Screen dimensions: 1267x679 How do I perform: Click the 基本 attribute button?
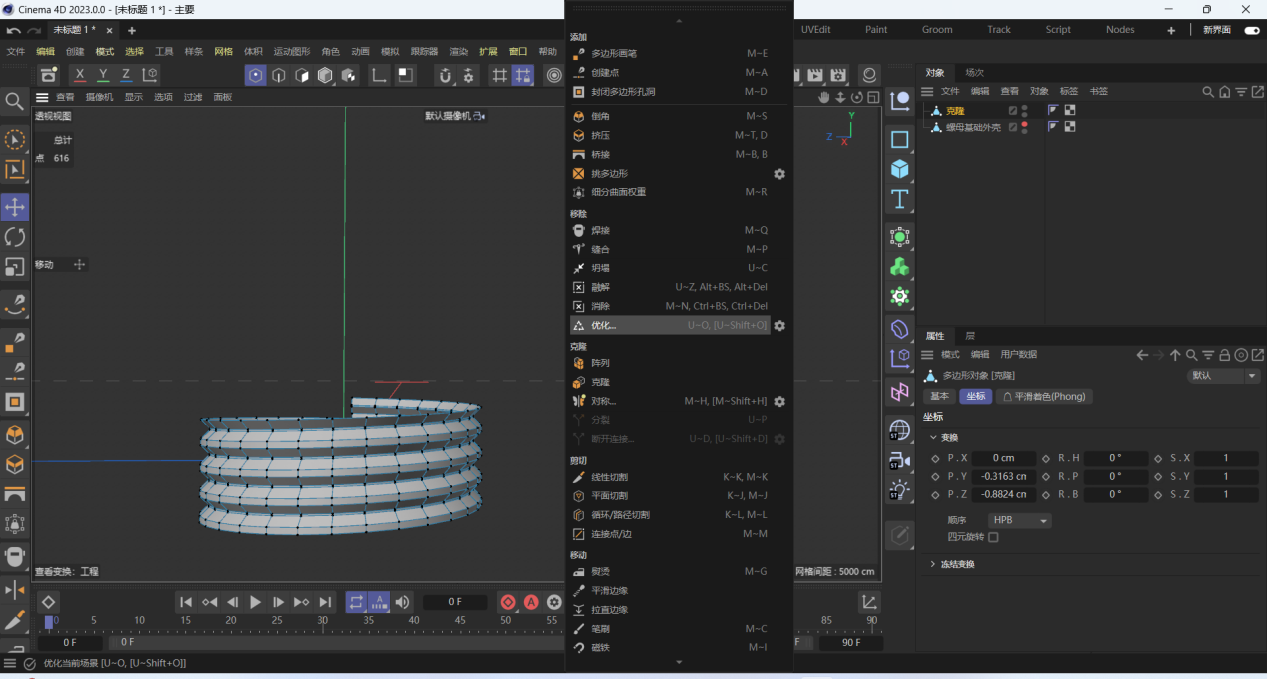point(939,396)
